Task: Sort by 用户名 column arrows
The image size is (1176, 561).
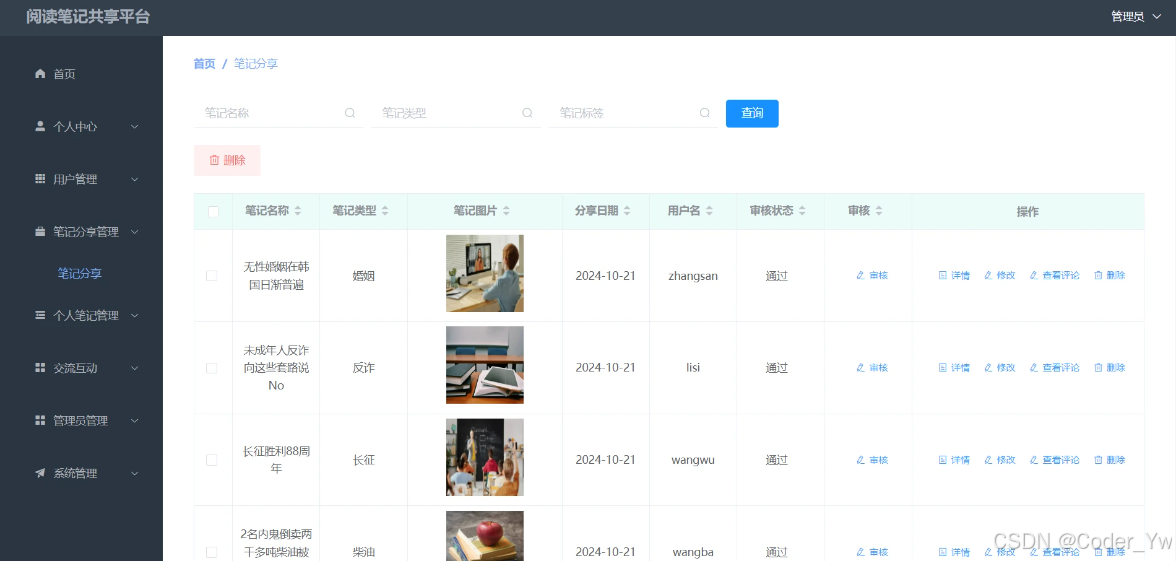Action: click(709, 212)
